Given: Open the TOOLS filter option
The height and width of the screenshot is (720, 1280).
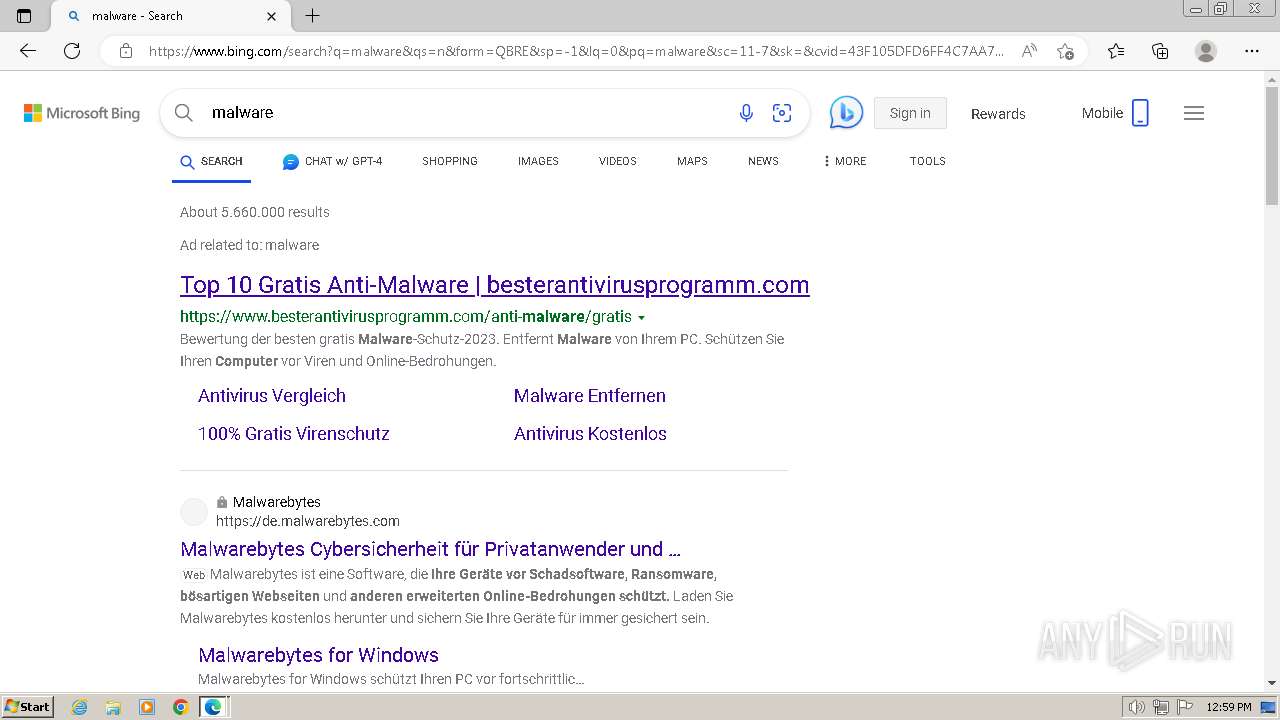Looking at the screenshot, I should (928, 161).
